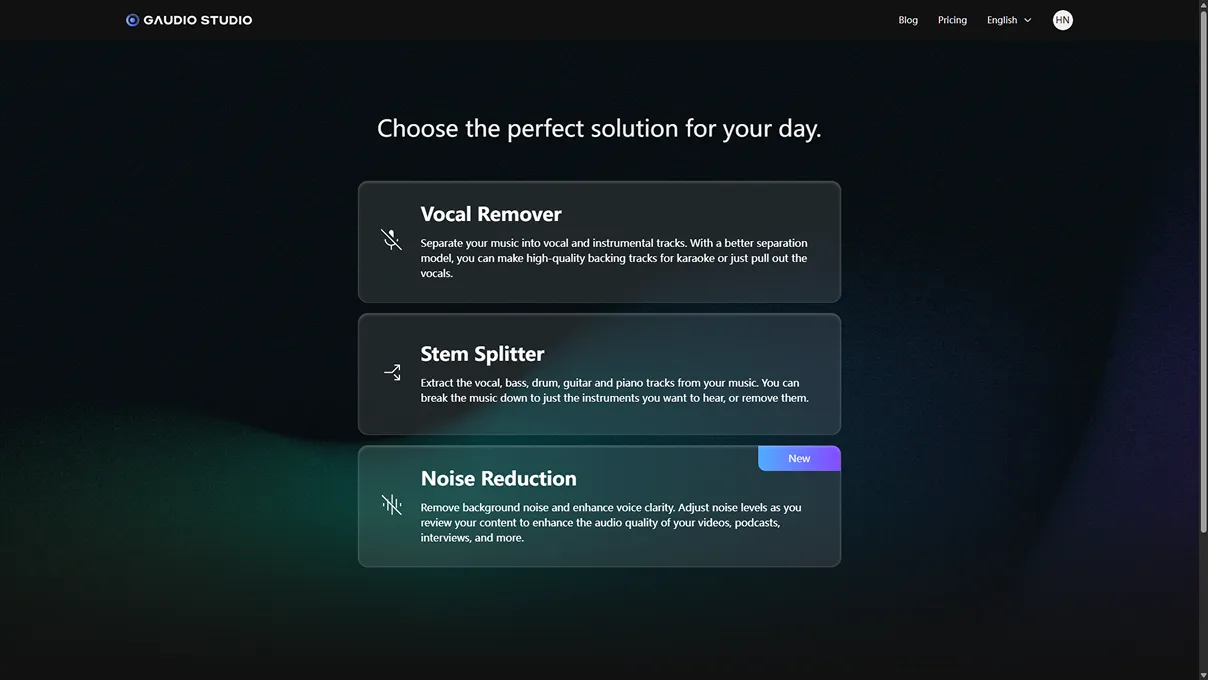Go to the Pricing page
This screenshot has height=680, width=1208.
click(x=952, y=20)
